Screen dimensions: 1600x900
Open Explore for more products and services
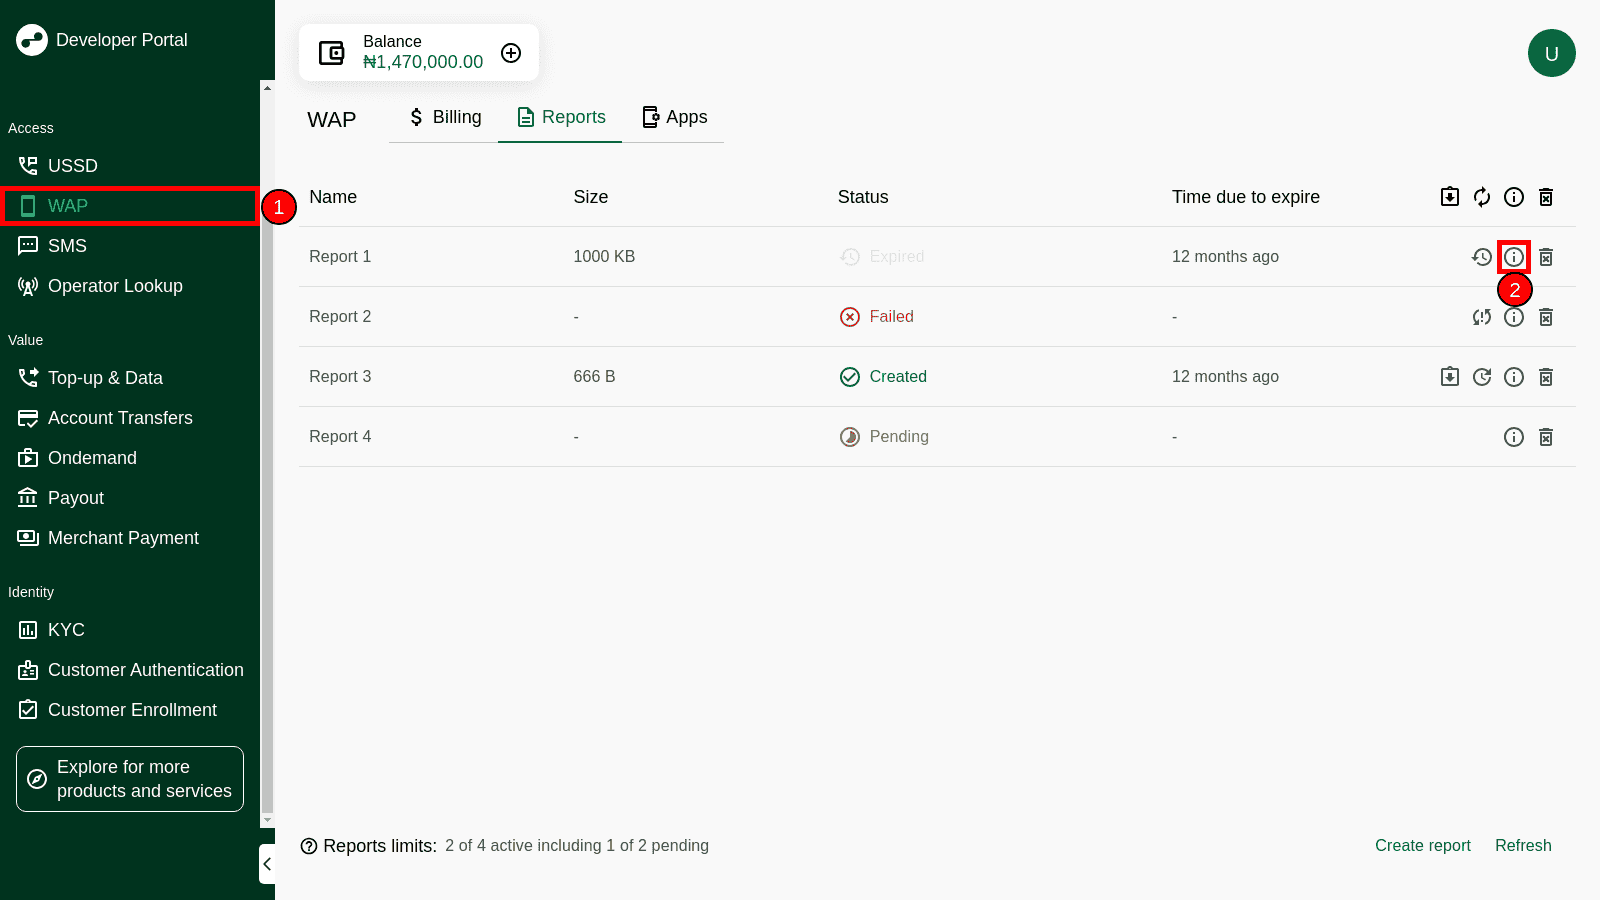click(x=130, y=779)
